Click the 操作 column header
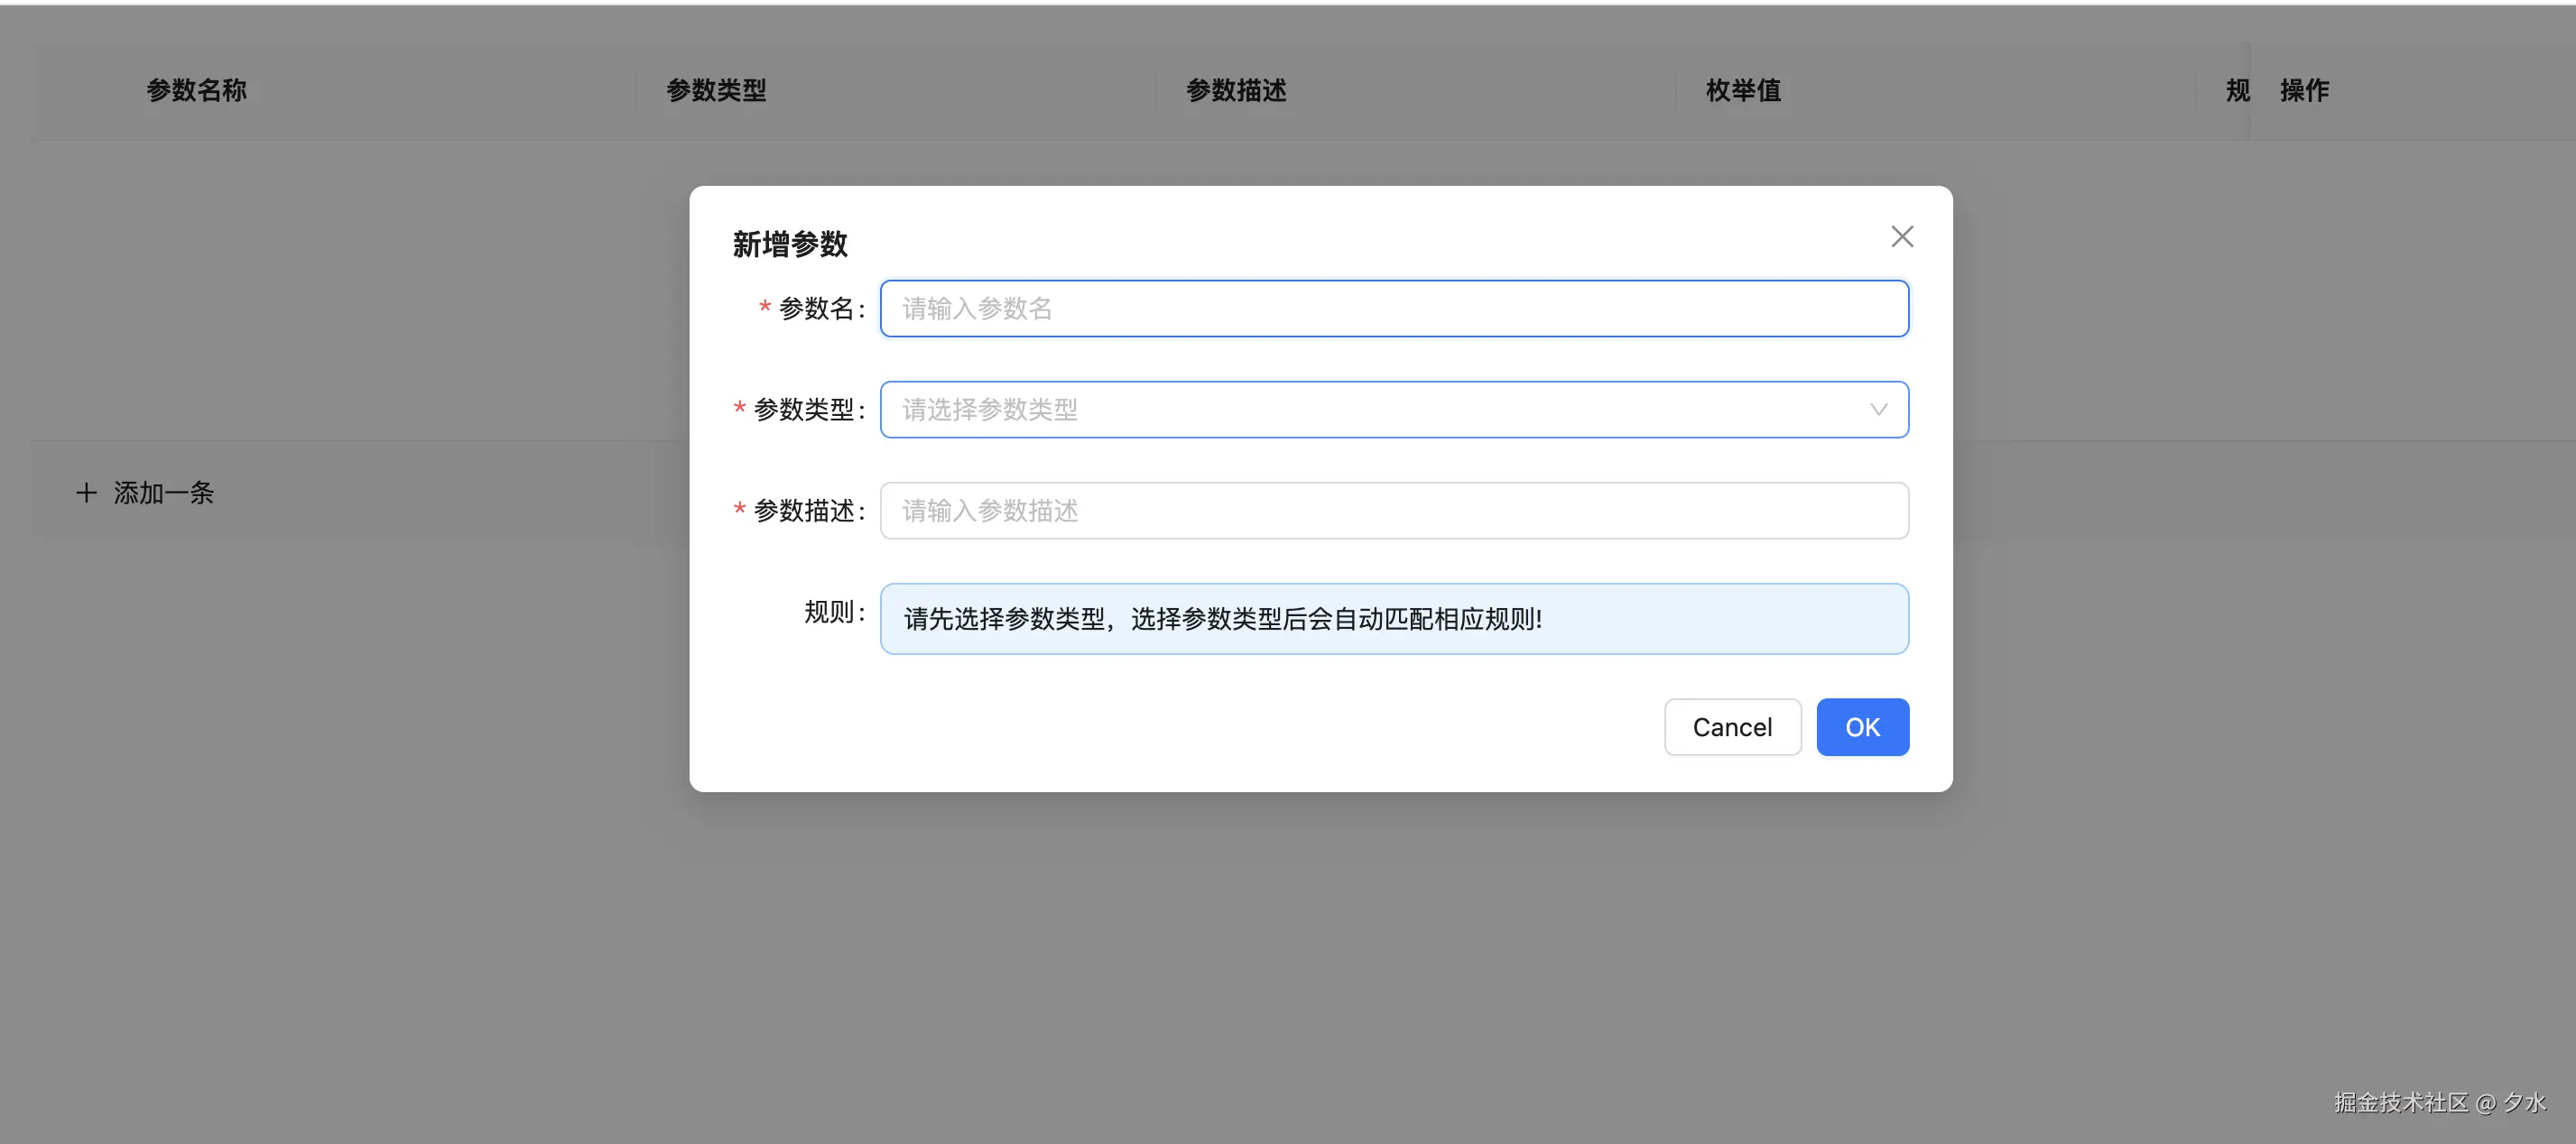2576x1144 pixels. coord(2303,91)
